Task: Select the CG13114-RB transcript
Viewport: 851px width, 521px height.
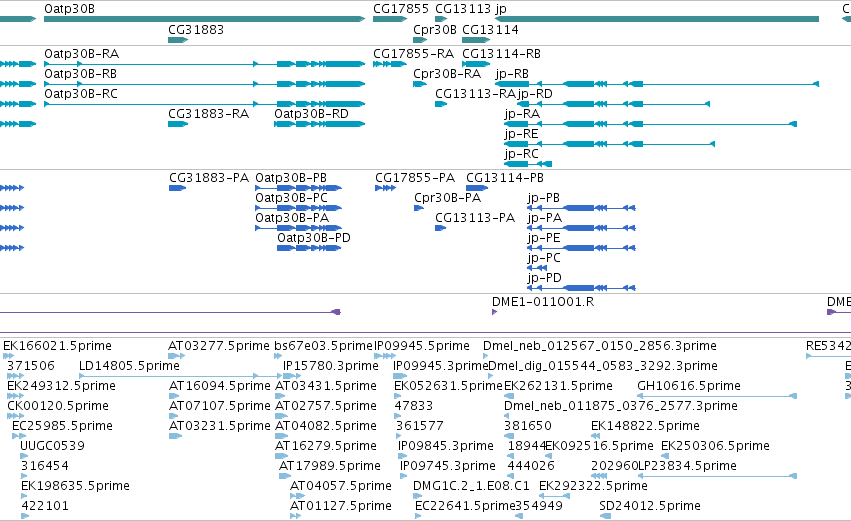Action: point(476,64)
